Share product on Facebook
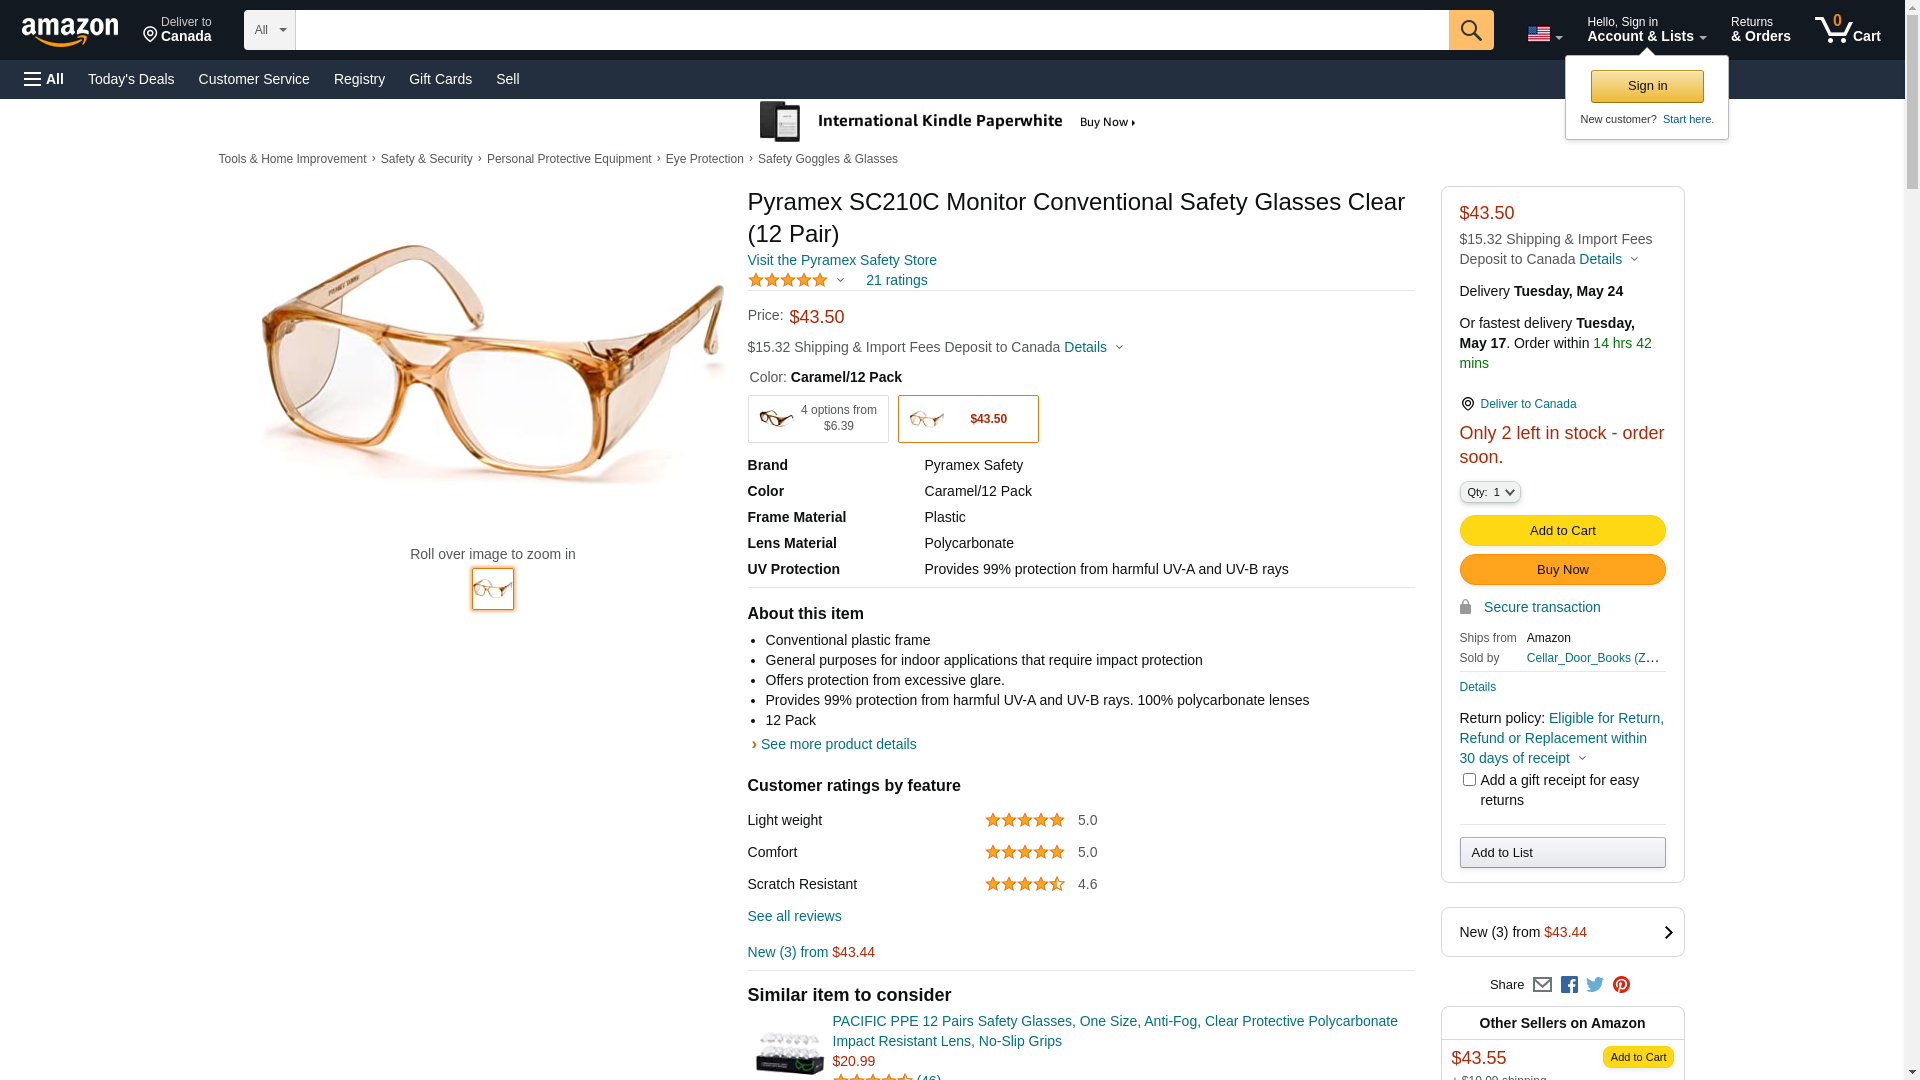Viewport: 1920px width, 1080px height. coord(1569,985)
